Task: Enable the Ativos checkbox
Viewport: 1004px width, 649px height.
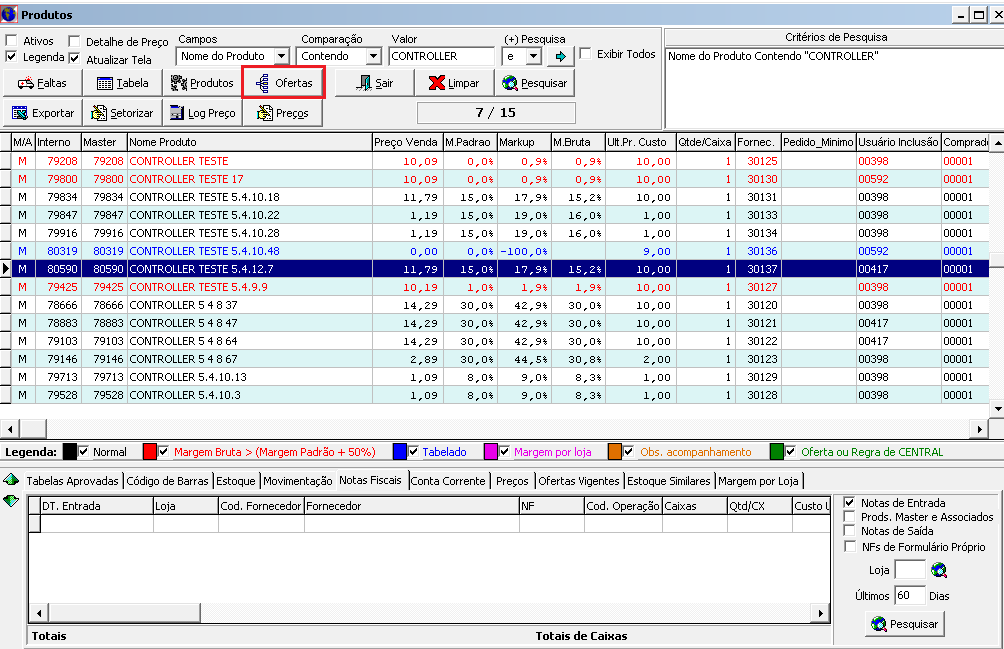Action: pos(11,42)
